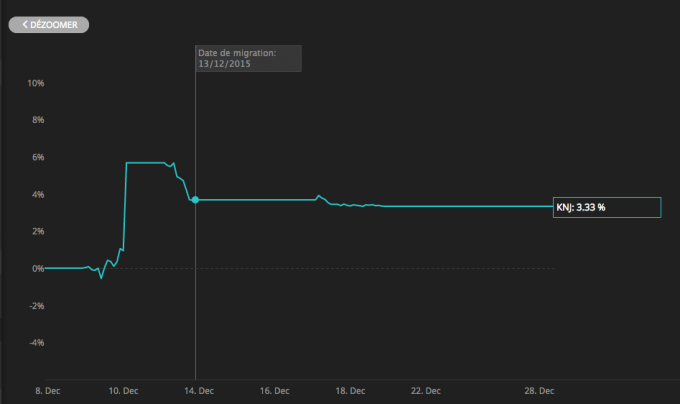The image size is (680, 404).
Task: Click the 18. Dec axis label
Action: (x=350, y=391)
